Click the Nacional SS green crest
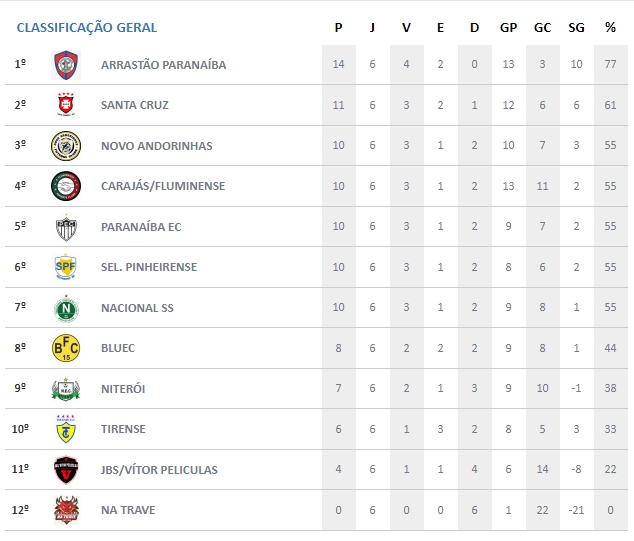 point(65,308)
